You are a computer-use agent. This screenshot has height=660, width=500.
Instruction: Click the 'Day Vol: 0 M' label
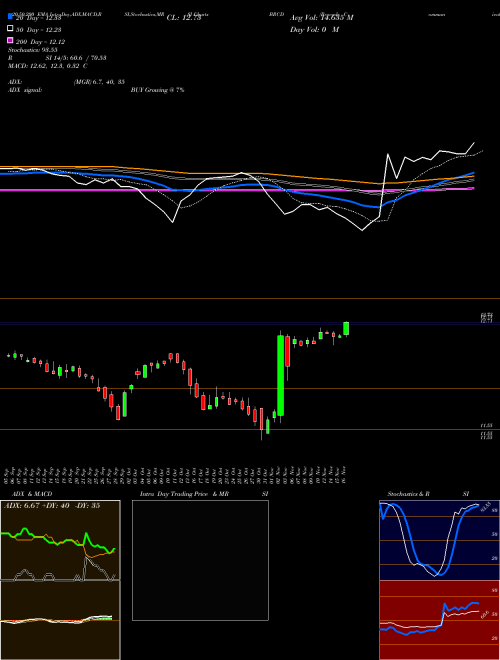point(314,30)
